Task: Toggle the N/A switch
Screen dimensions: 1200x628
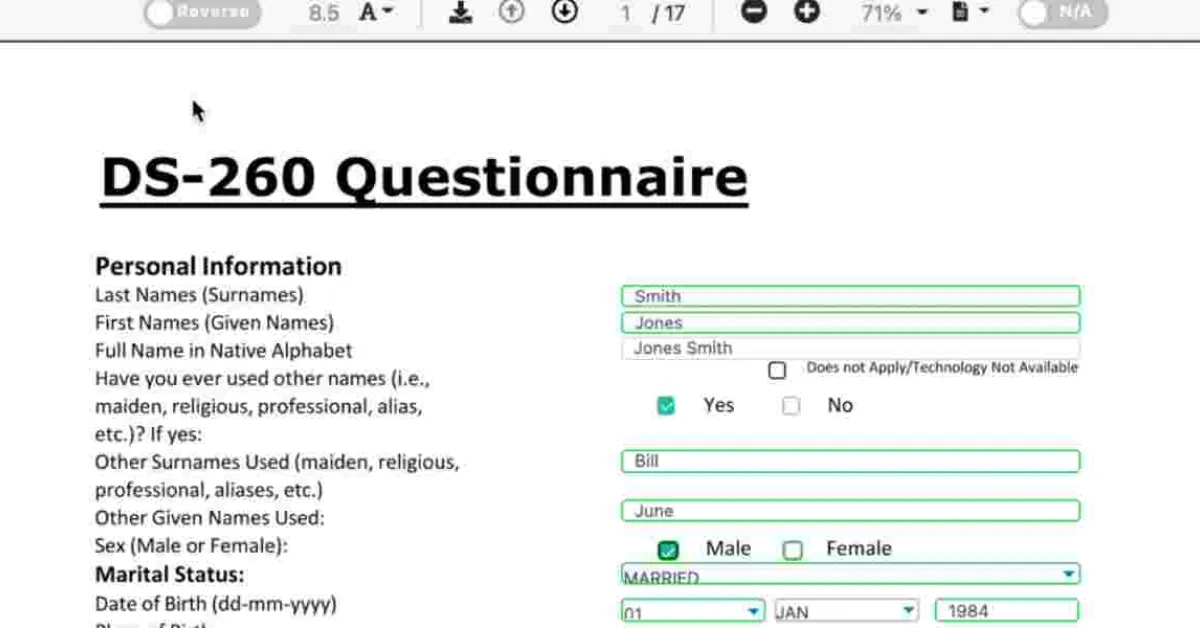Action: (x=1062, y=13)
